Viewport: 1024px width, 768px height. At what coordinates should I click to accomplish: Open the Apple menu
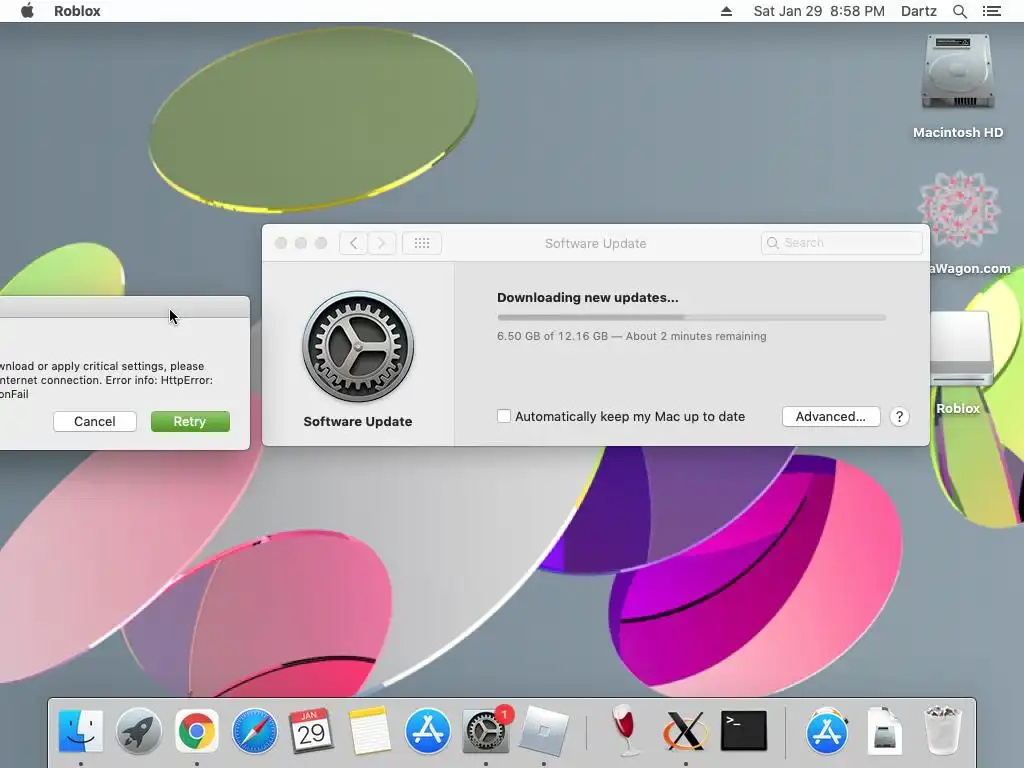(x=27, y=11)
